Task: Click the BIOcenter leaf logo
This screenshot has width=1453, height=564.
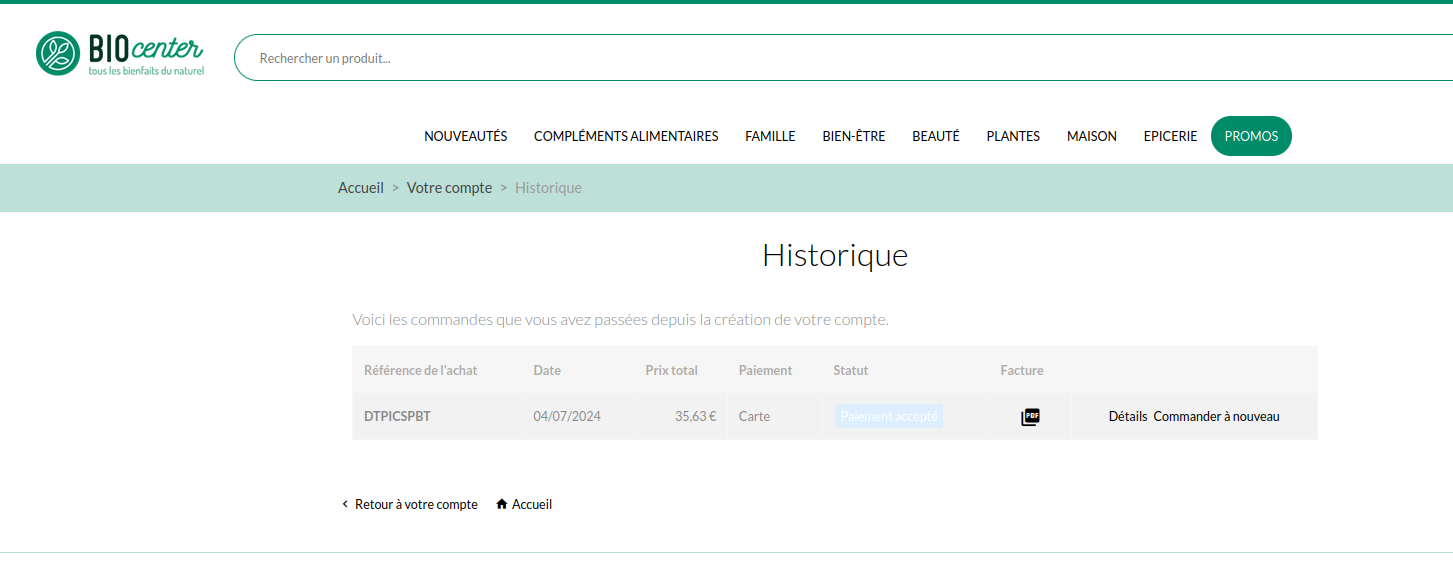Action: pyautogui.click(x=58, y=54)
